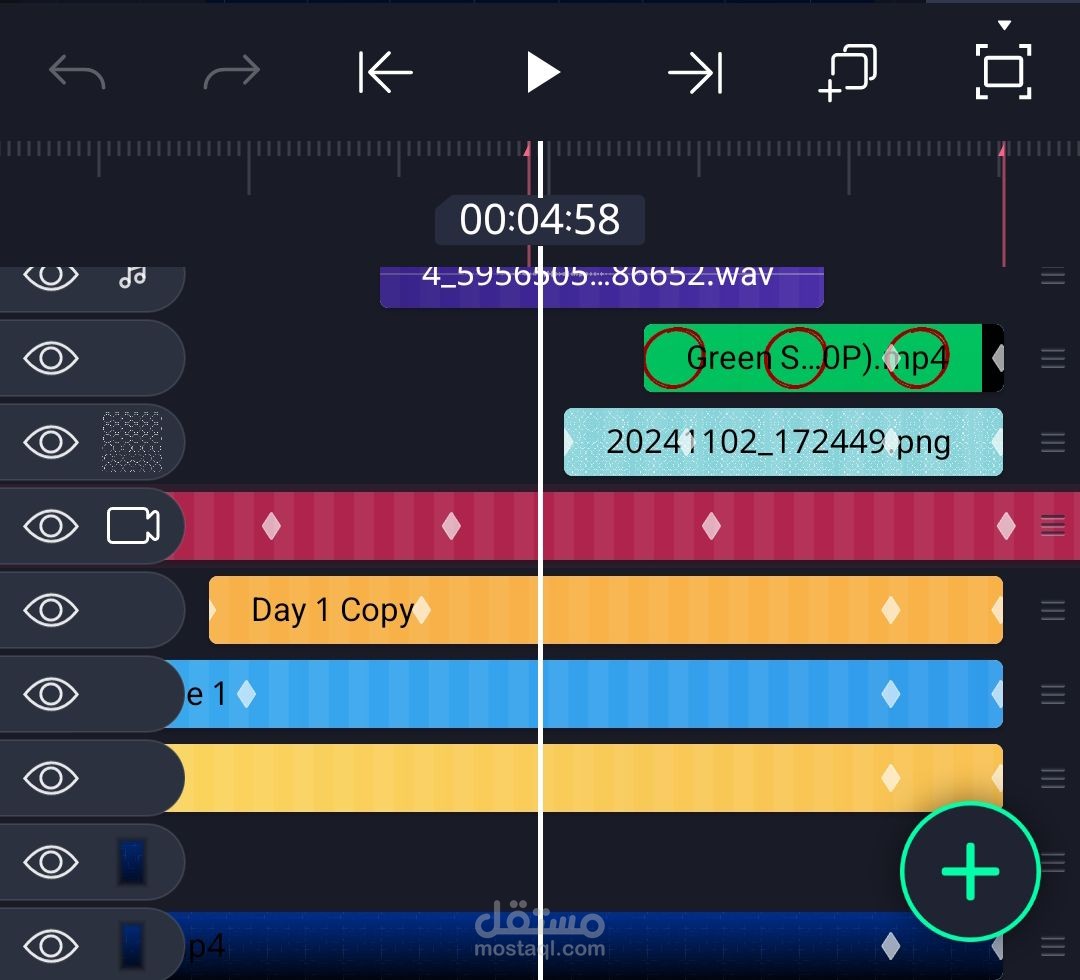Toggle eye of the bottom p4 layer

[x=50, y=946]
